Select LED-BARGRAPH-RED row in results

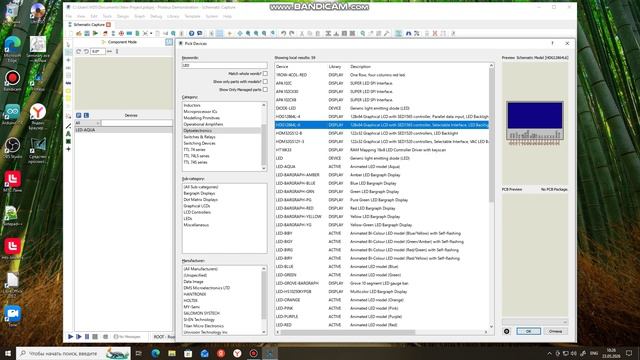pyautogui.click(x=382, y=208)
